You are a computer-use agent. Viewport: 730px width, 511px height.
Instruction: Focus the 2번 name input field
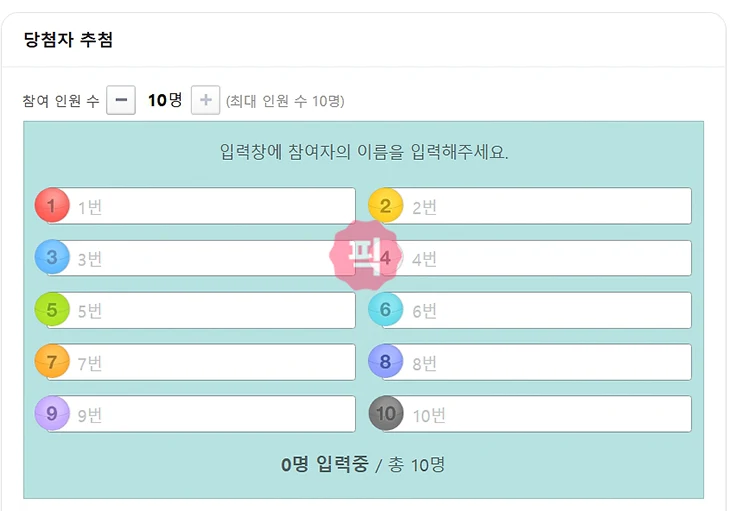tap(545, 207)
